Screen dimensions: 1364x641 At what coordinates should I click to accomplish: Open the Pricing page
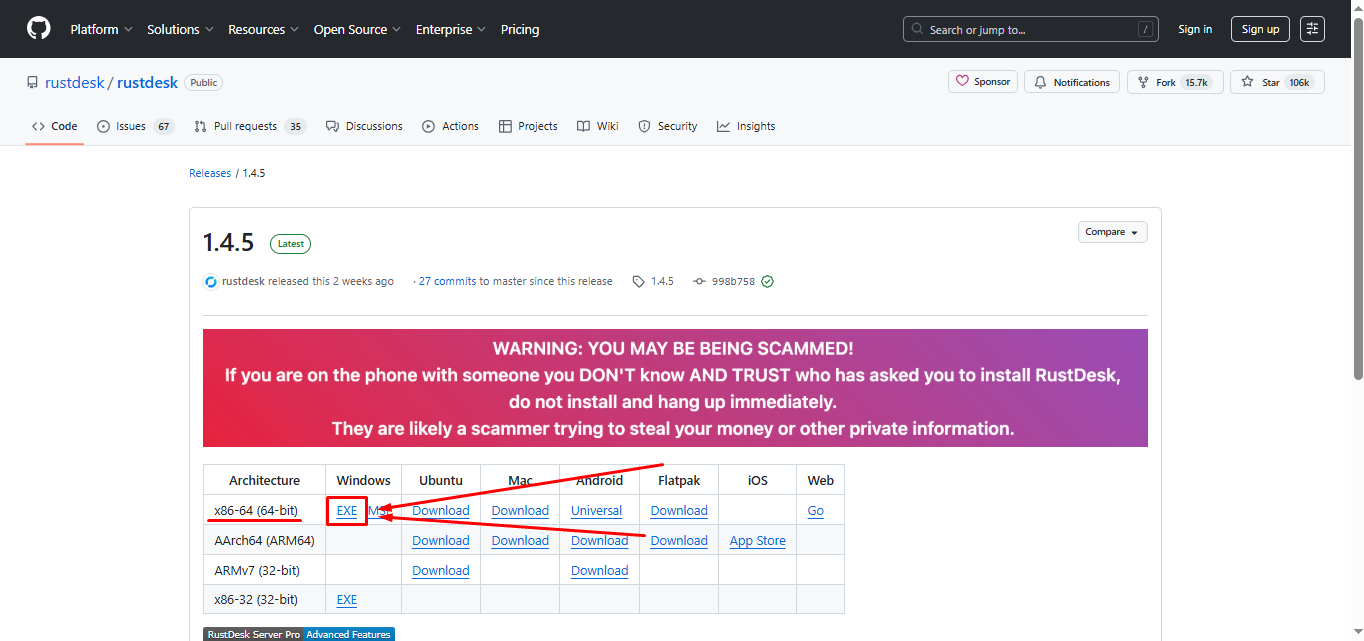click(520, 29)
